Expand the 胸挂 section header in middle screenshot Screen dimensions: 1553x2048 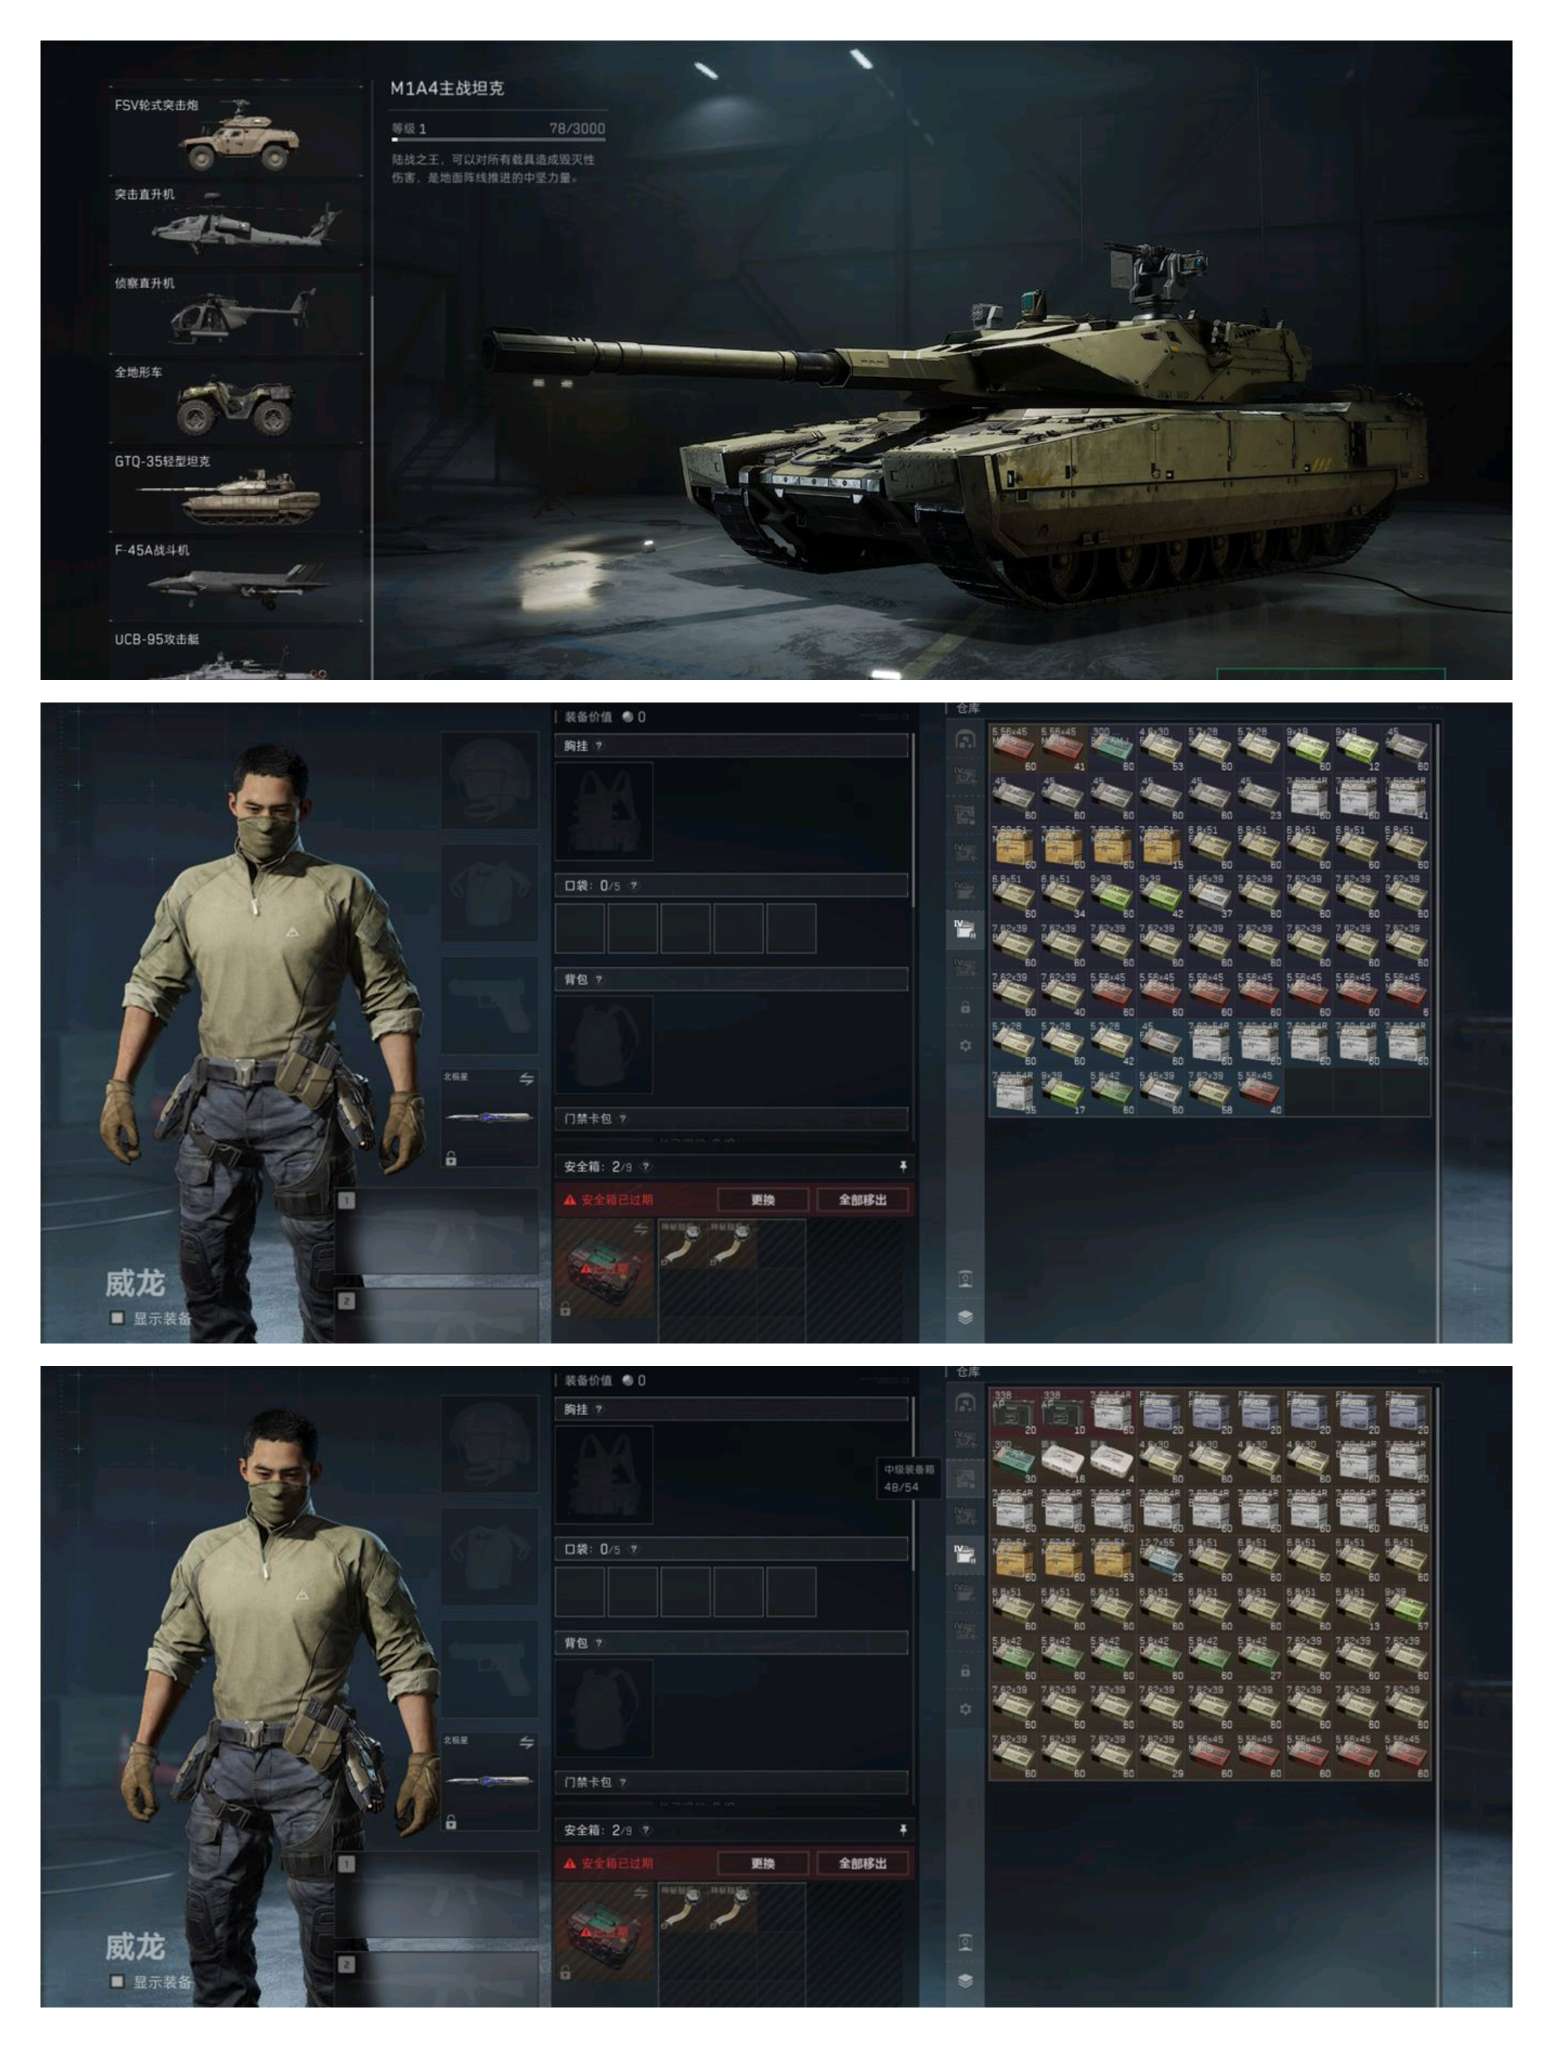coord(731,745)
